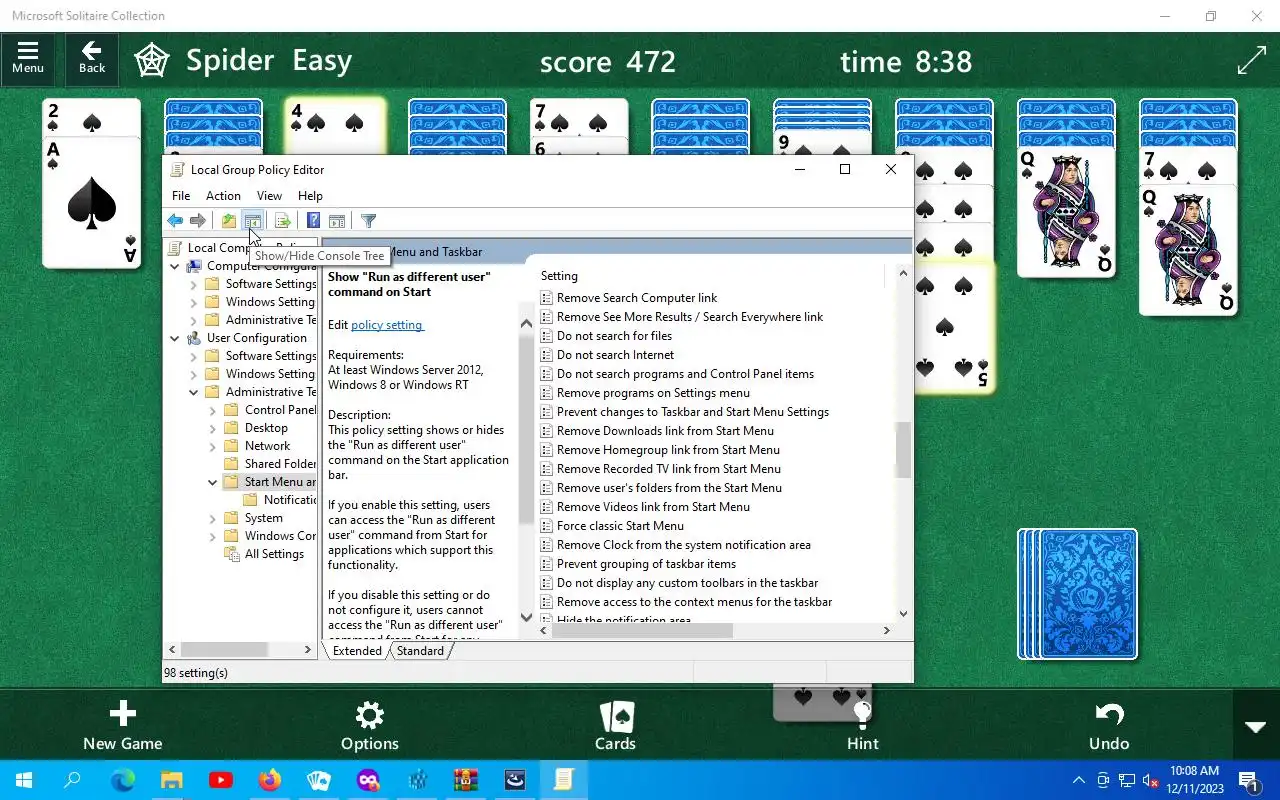Expand the Network tree node
Viewport: 1280px width, 800px height.
(213, 446)
